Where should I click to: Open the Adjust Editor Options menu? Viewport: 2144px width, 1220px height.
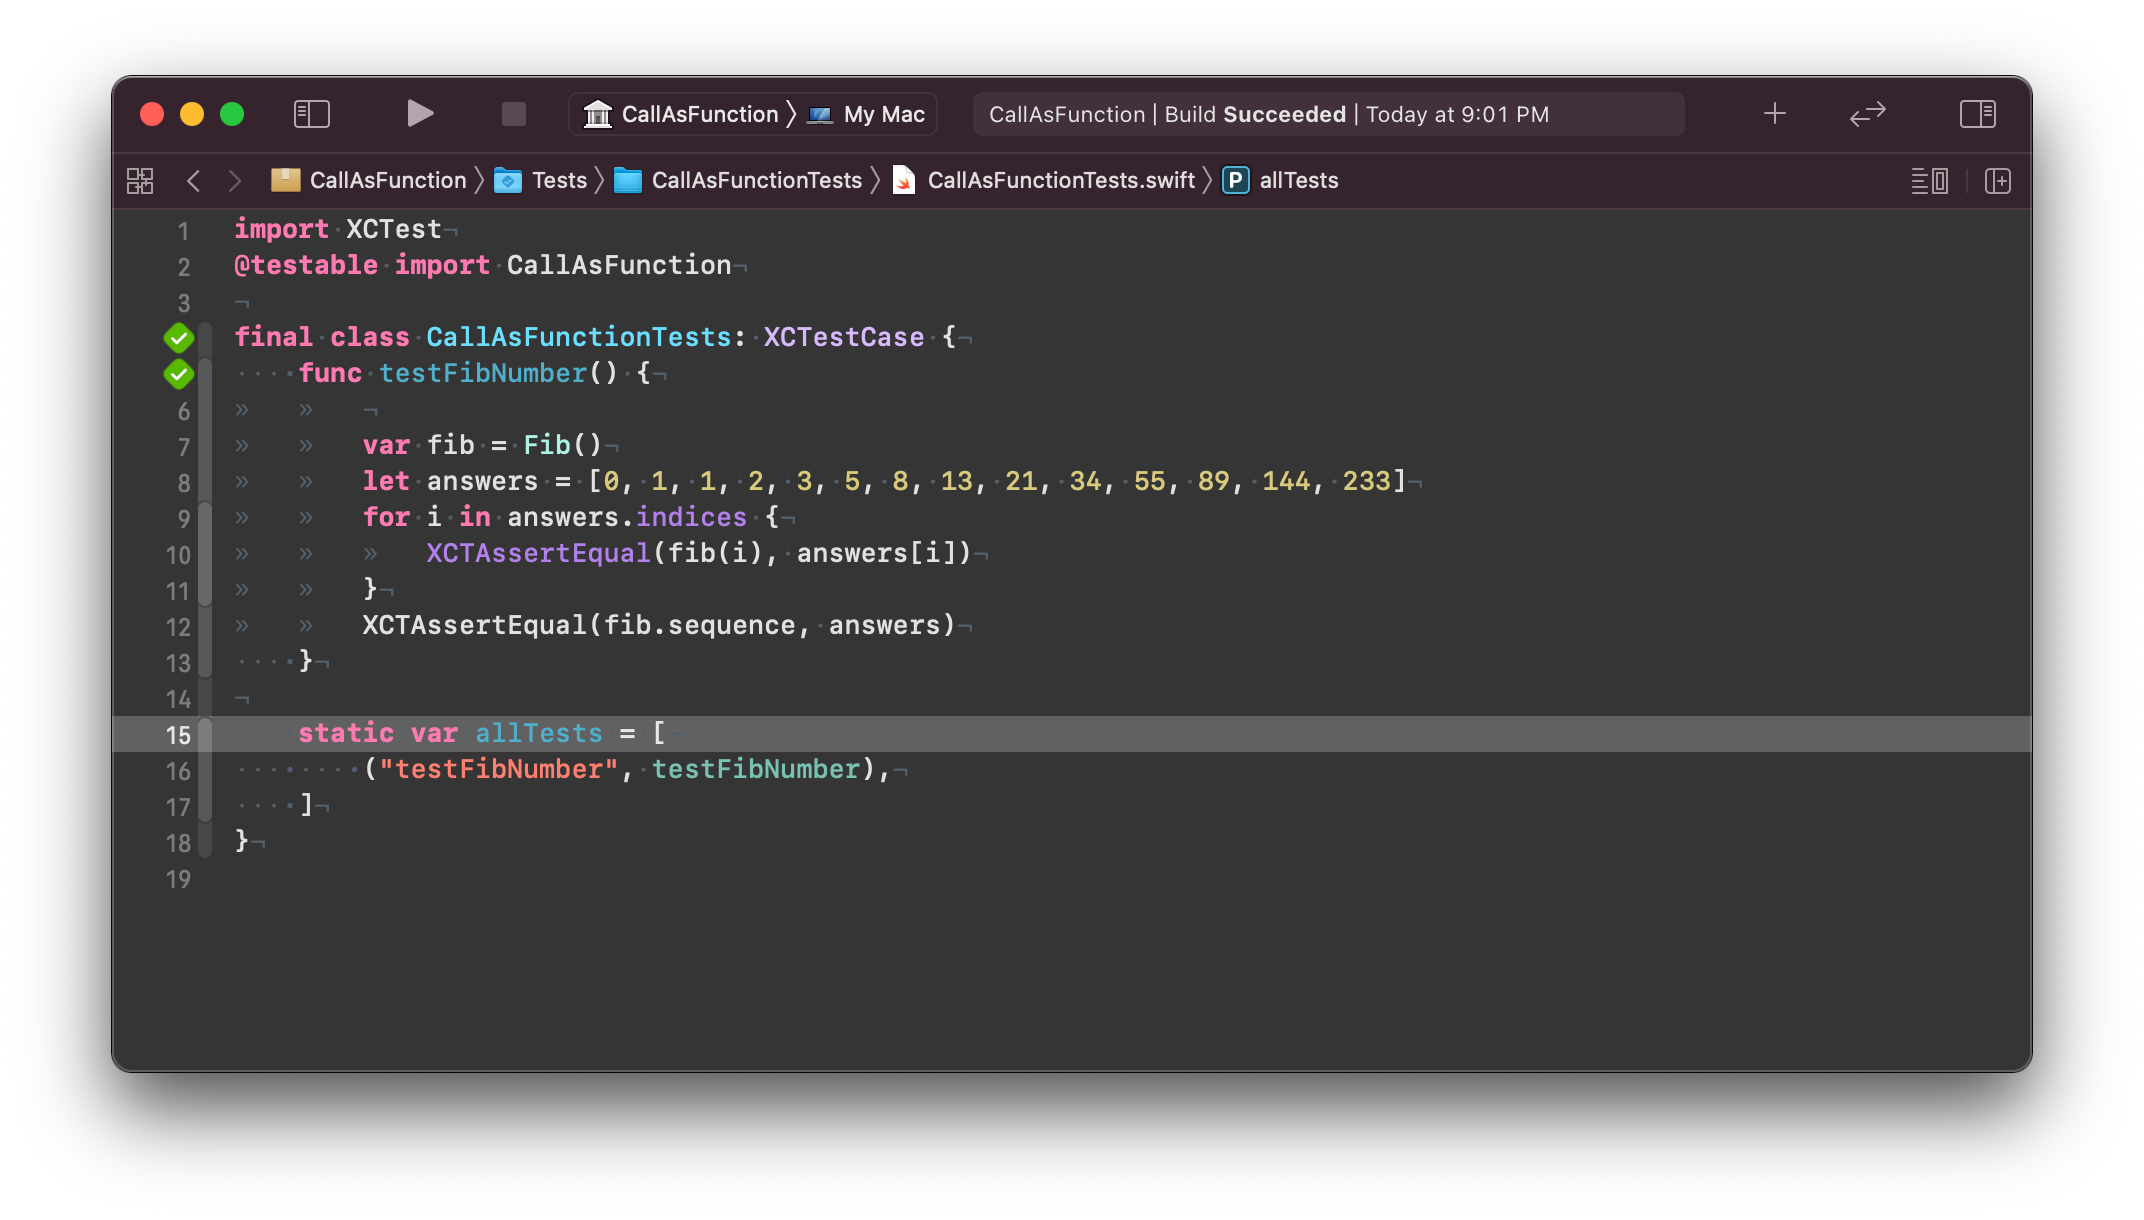point(1930,181)
